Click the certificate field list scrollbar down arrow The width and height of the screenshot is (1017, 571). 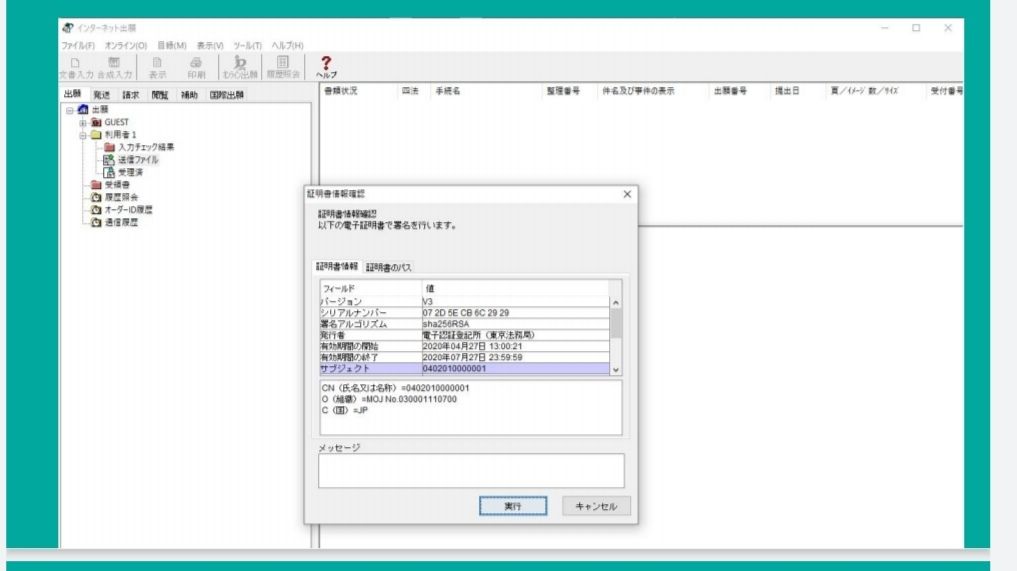[x=616, y=369]
